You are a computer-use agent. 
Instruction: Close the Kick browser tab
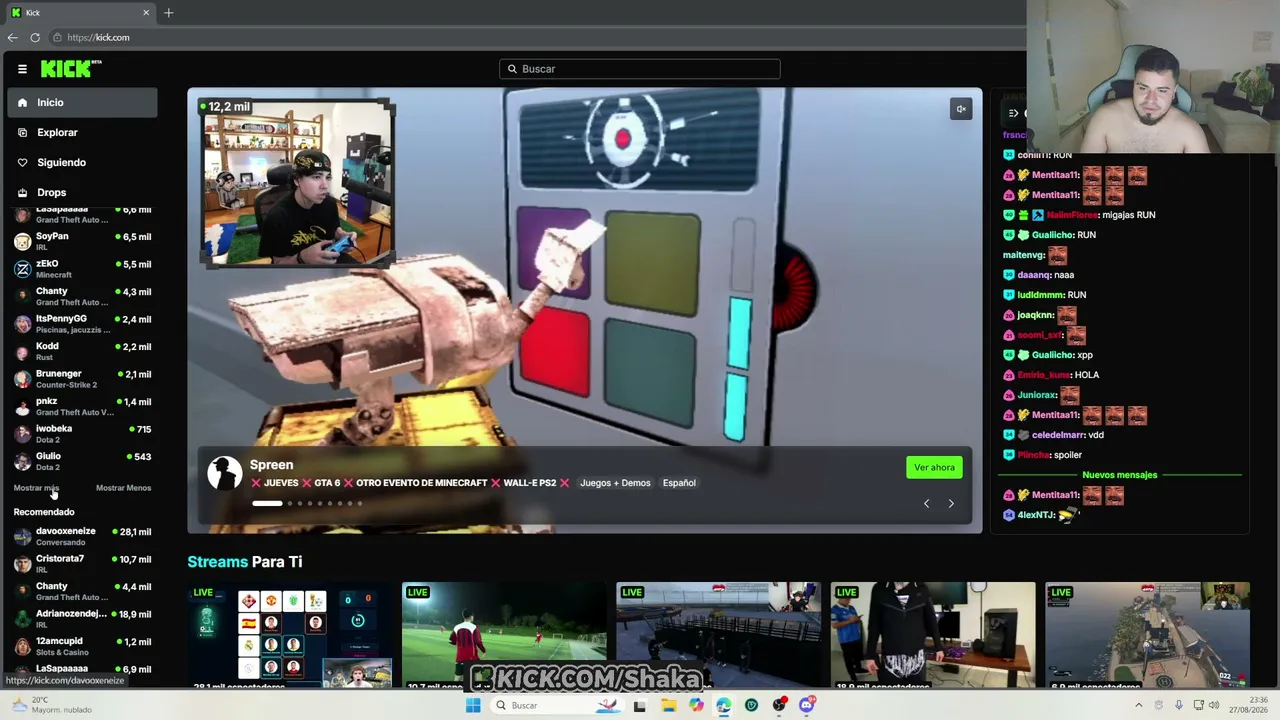click(x=146, y=13)
